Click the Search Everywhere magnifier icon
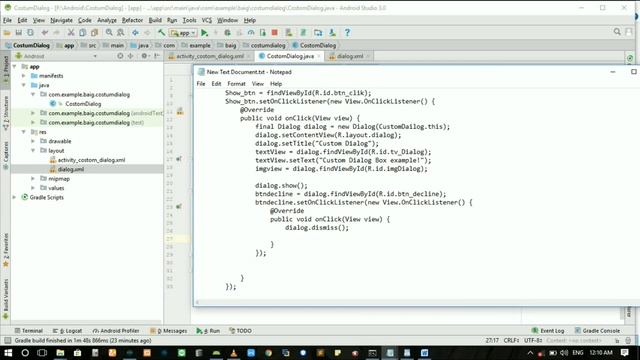The width and height of the screenshot is (640, 360). point(617,32)
